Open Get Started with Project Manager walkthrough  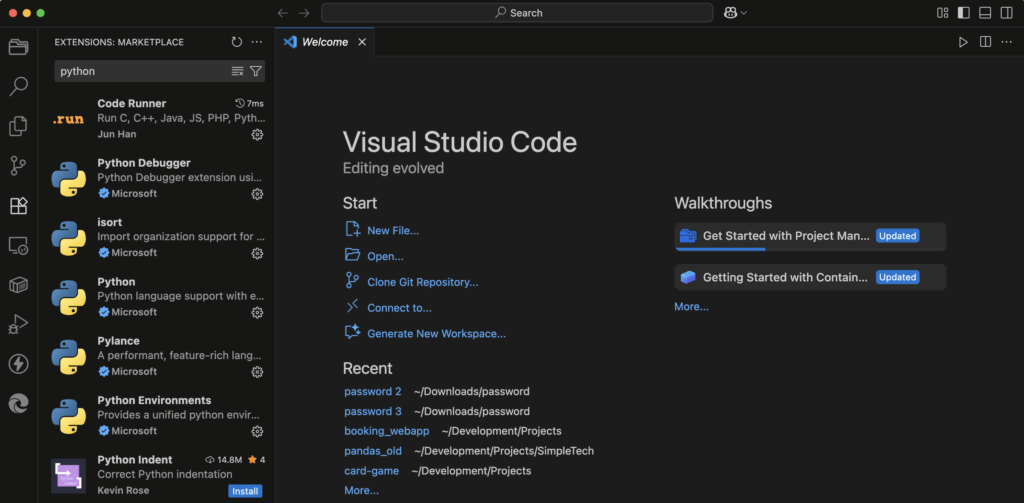810,236
